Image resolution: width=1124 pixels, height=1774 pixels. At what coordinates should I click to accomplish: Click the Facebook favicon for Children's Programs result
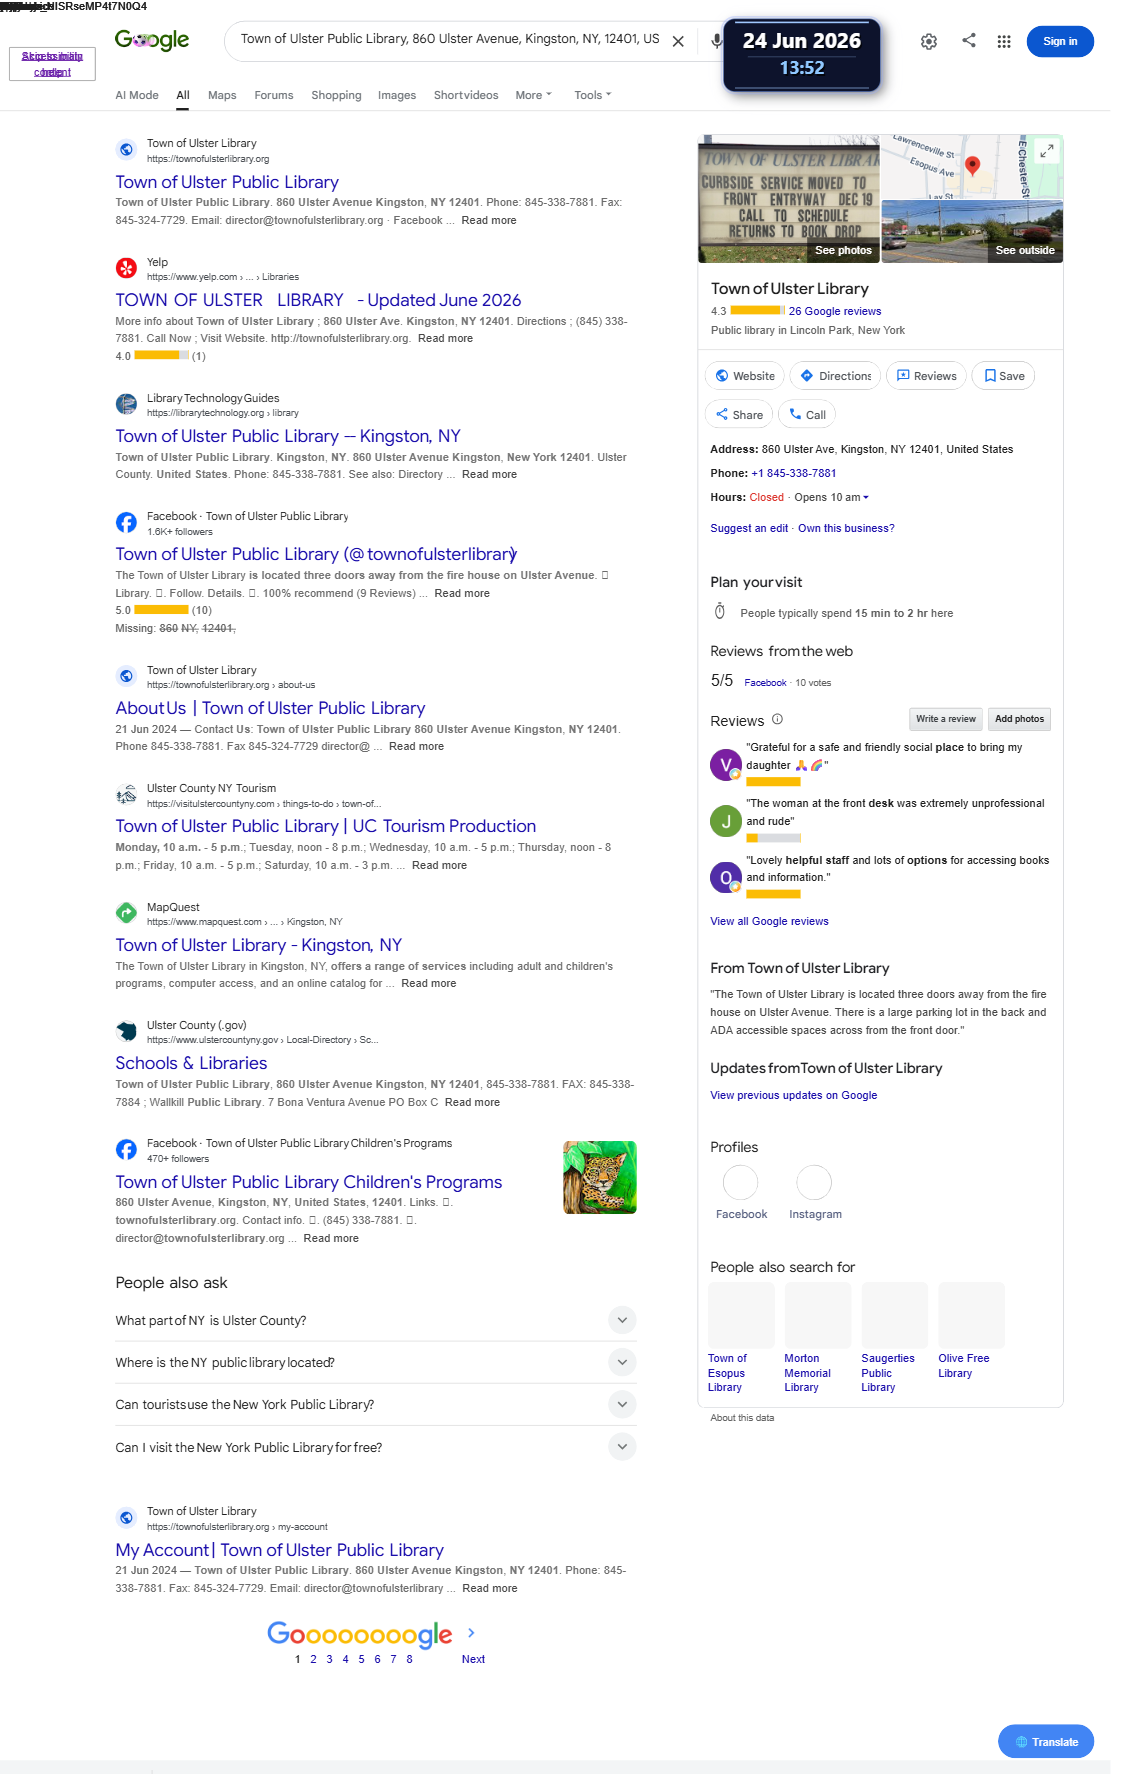126,1150
